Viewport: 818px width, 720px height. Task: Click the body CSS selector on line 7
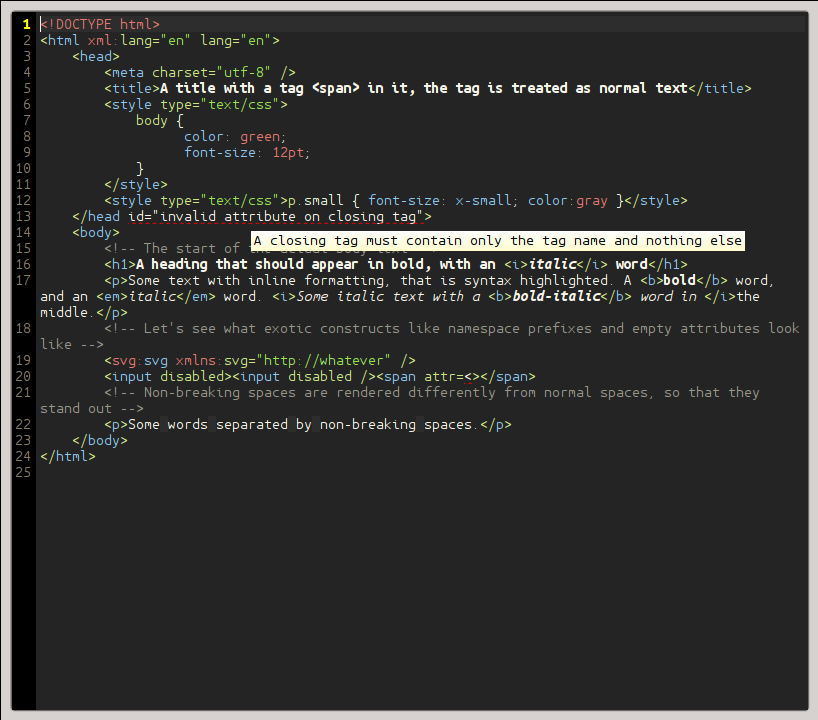pos(152,121)
